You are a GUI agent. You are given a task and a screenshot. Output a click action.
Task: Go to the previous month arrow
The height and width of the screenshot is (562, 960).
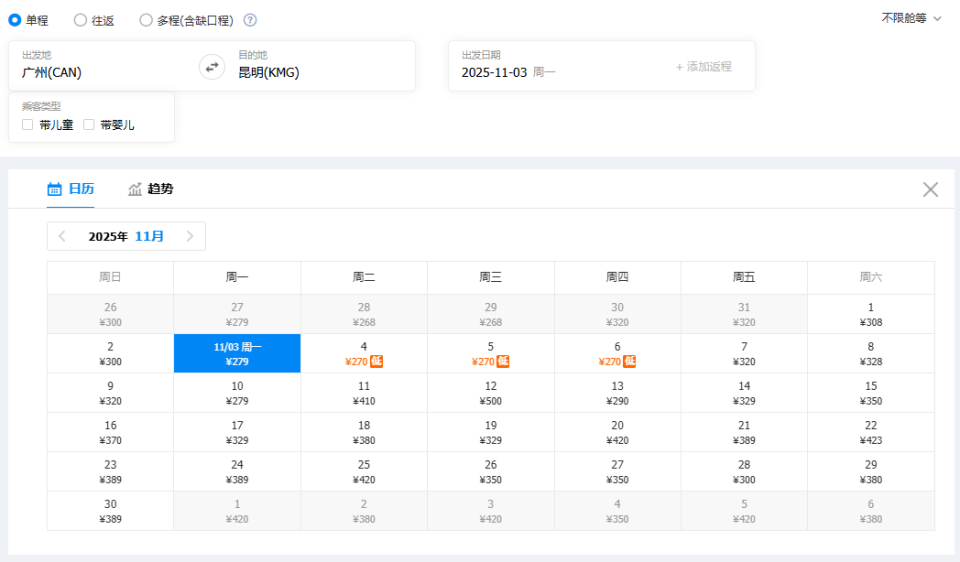tap(62, 236)
